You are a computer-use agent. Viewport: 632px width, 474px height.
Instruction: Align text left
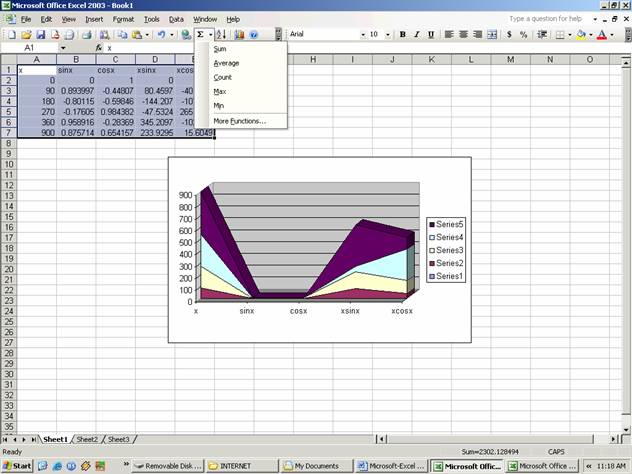449,35
